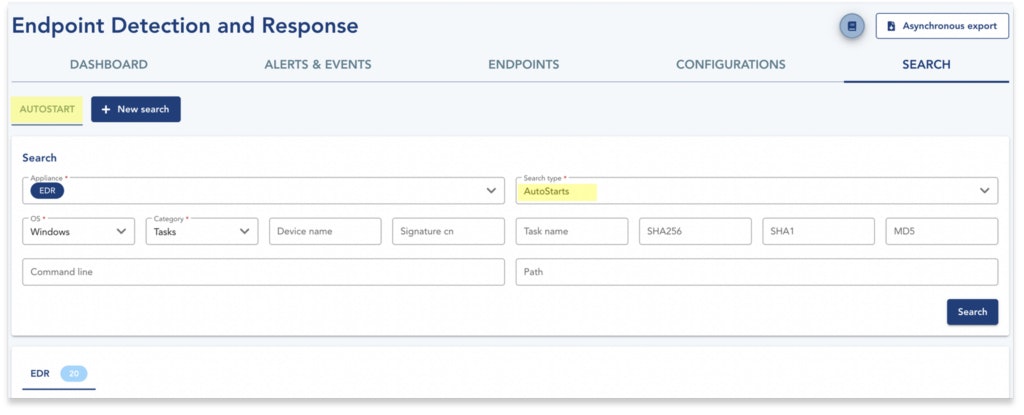This screenshot has height=415, width=1024.
Task: Open the Category Tasks dropdown
Action: [x=202, y=231]
